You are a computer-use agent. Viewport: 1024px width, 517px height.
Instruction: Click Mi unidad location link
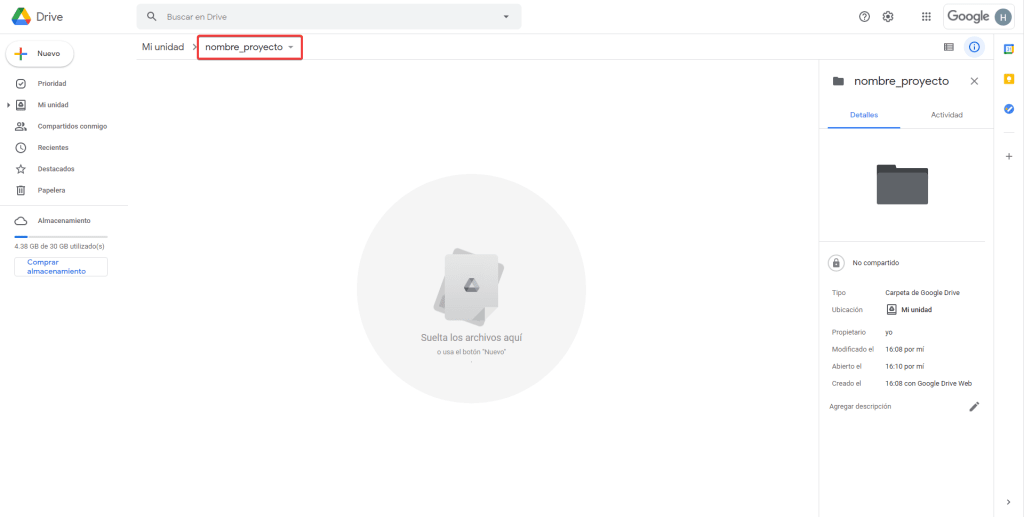[x=909, y=309]
